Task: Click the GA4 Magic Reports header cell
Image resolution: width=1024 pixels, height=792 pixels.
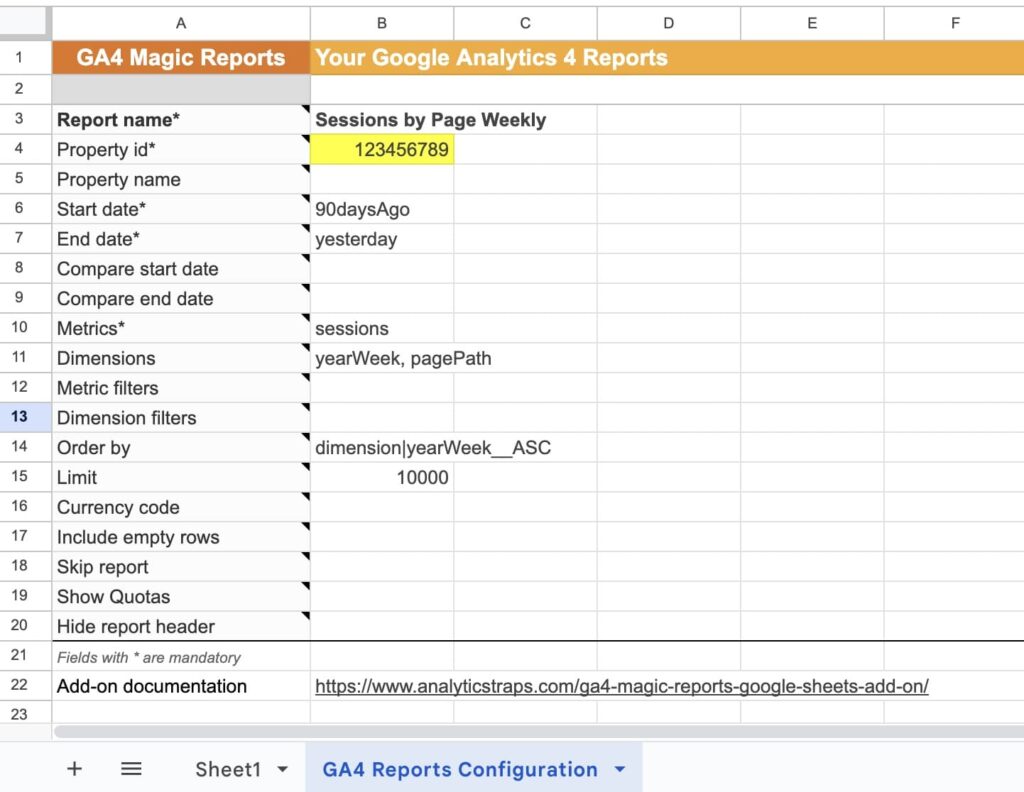Action: [x=180, y=58]
